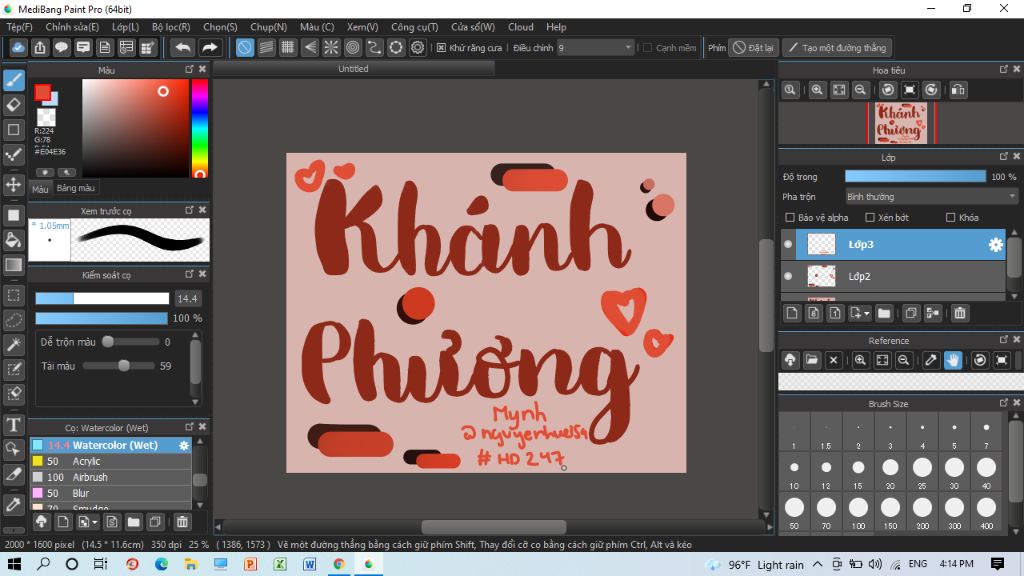Set the Tài màu slider
Image resolution: width=1024 pixels, height=576 pixels.
(118, 366)
